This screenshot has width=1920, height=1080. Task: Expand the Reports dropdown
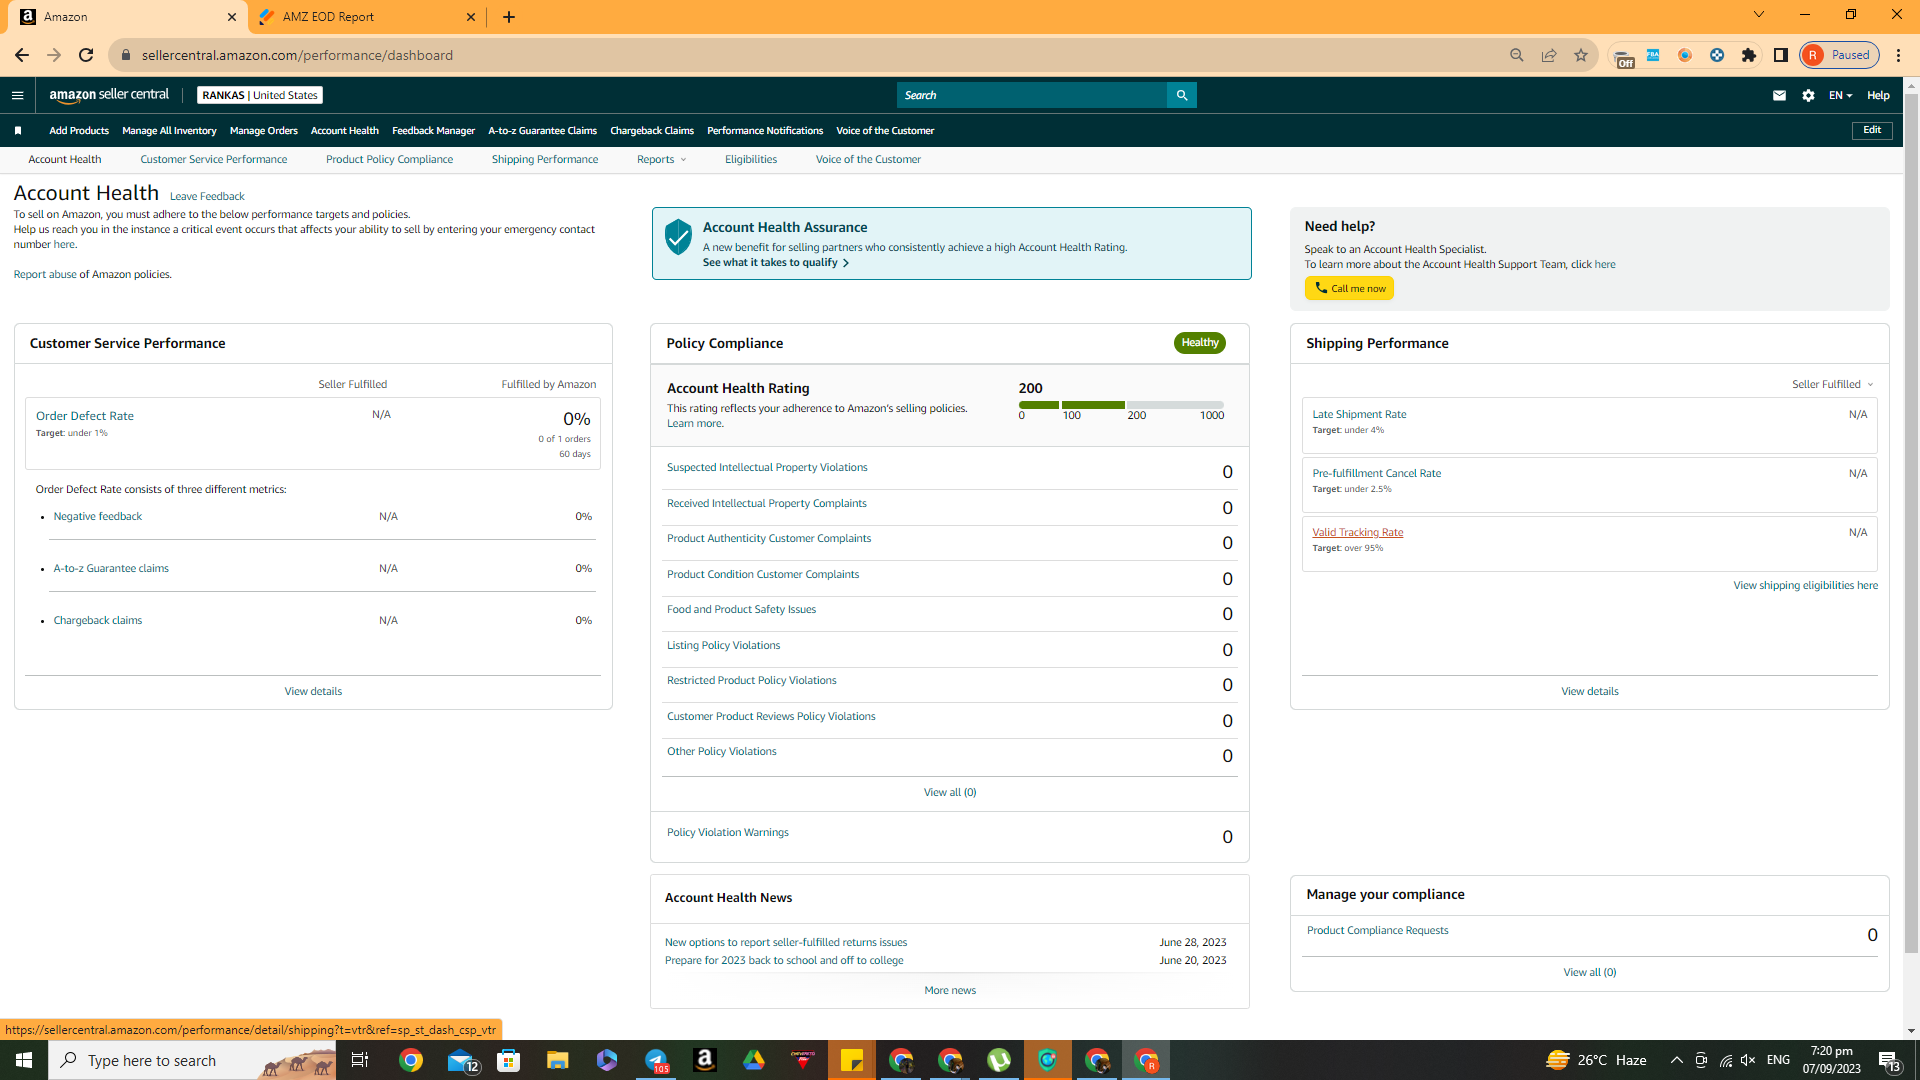click(x=661, y=160)
